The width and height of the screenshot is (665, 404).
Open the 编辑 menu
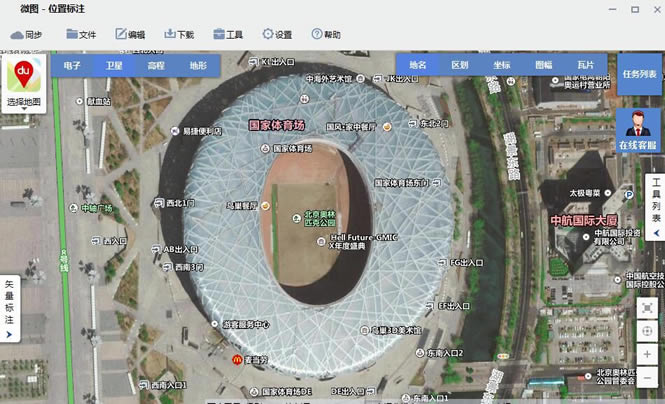point(130,34)
